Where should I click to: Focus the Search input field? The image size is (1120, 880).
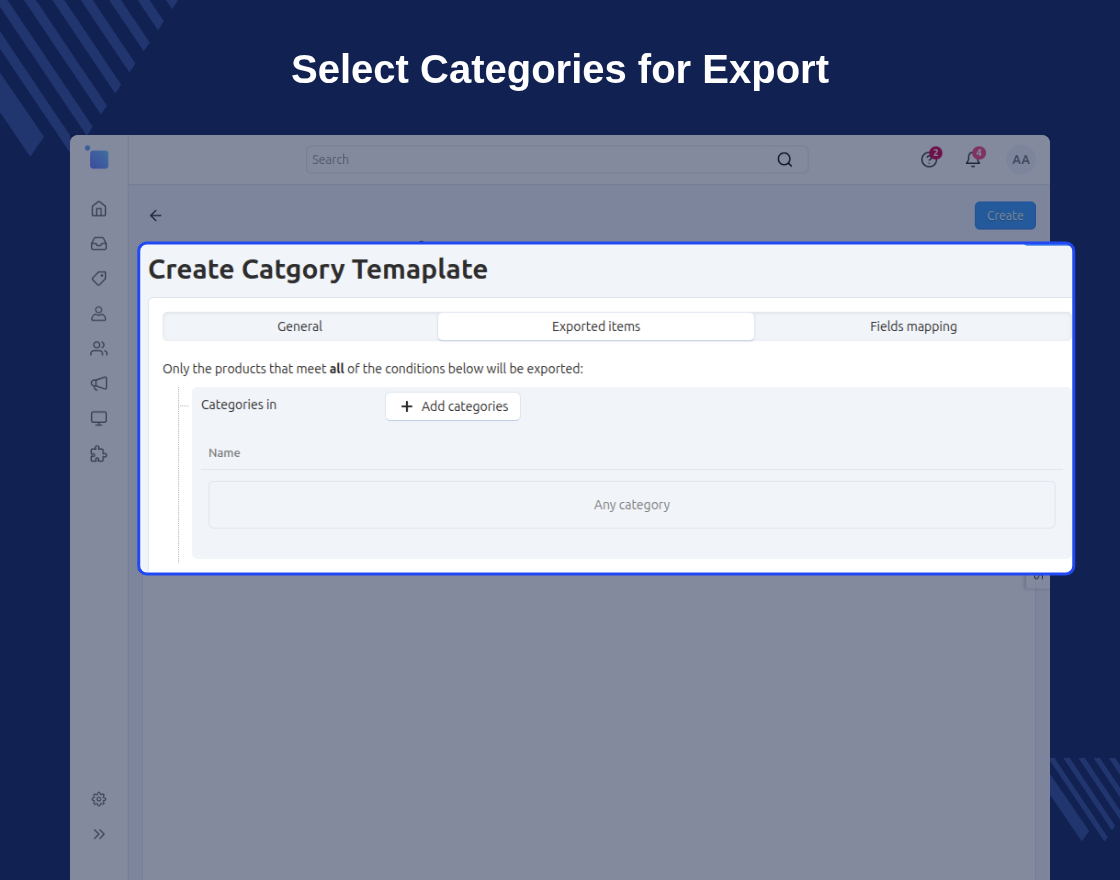(557, 159)
